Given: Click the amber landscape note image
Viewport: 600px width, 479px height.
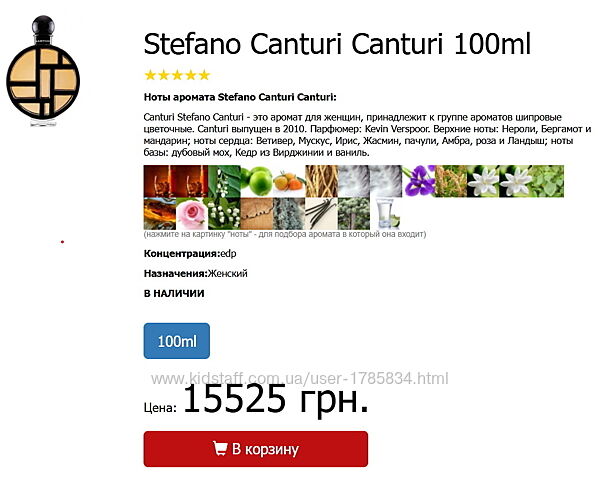Looking at the screenshot, I should tap(160, 213).
